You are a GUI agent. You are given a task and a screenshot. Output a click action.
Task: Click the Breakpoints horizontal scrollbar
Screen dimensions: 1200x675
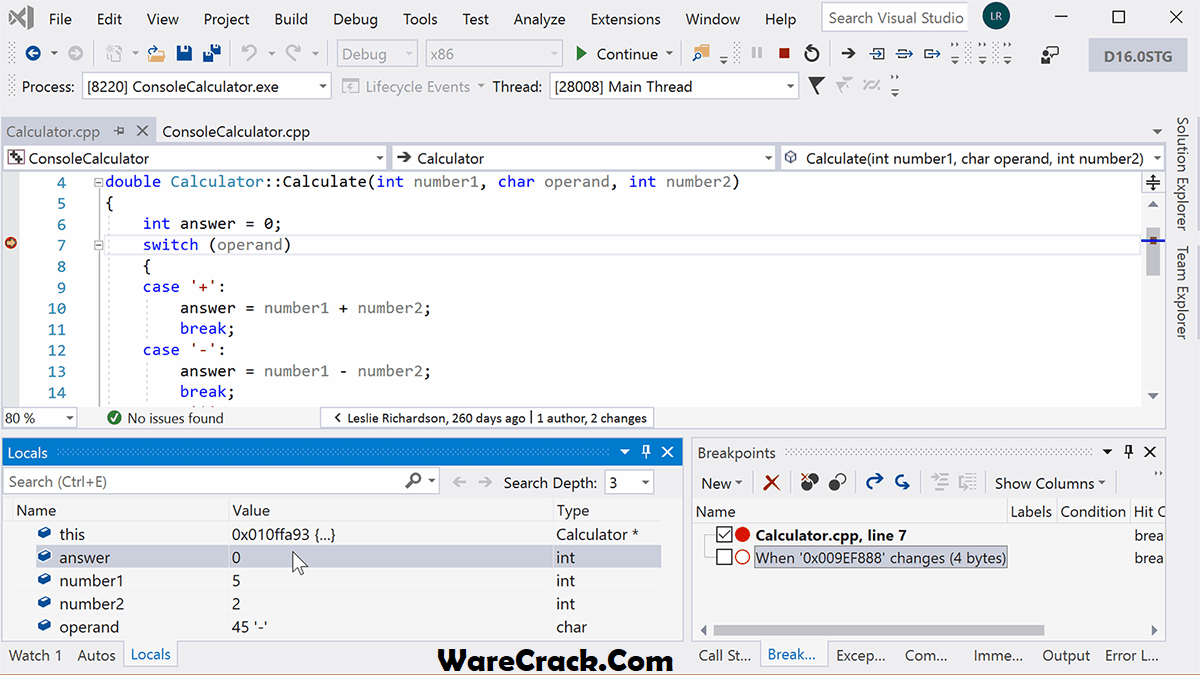click(x=878, y=631)
